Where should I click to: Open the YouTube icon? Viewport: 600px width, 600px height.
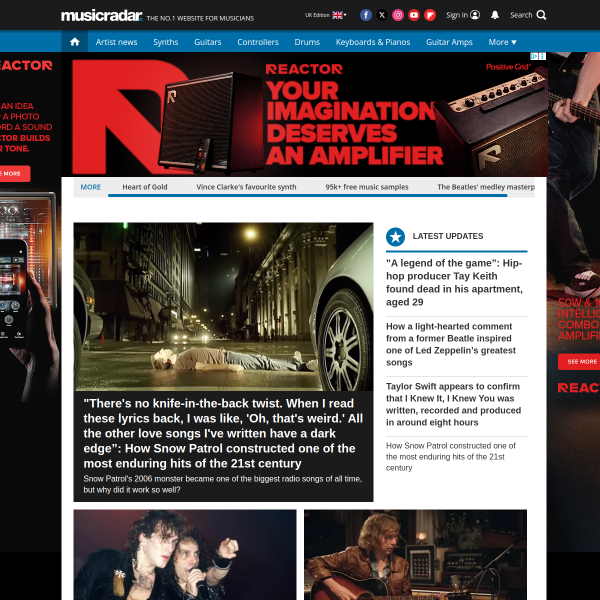414,15
